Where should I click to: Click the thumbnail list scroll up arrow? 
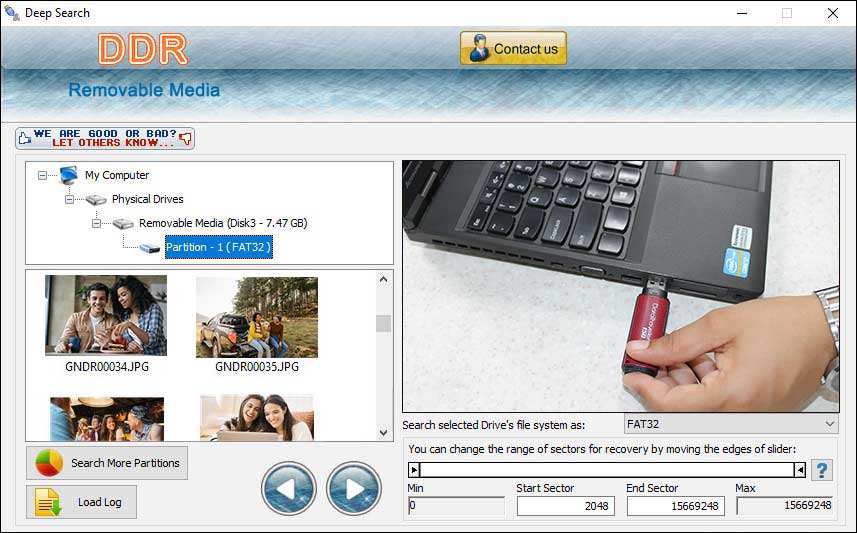384,279
